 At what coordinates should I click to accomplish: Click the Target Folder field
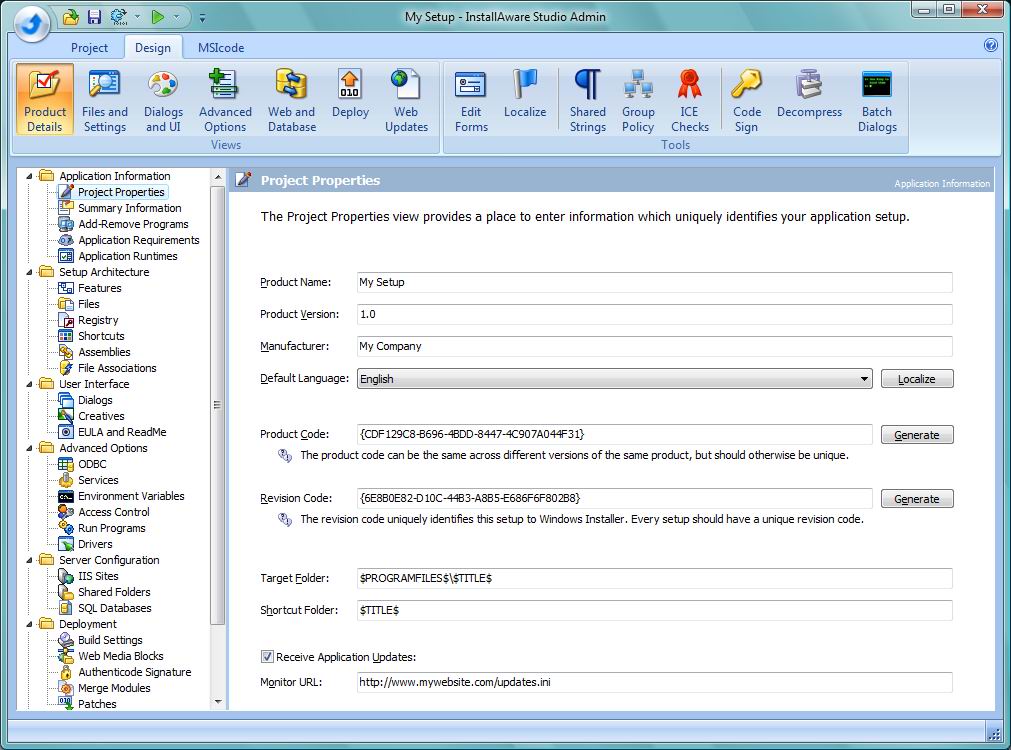[x=654, y=578]
